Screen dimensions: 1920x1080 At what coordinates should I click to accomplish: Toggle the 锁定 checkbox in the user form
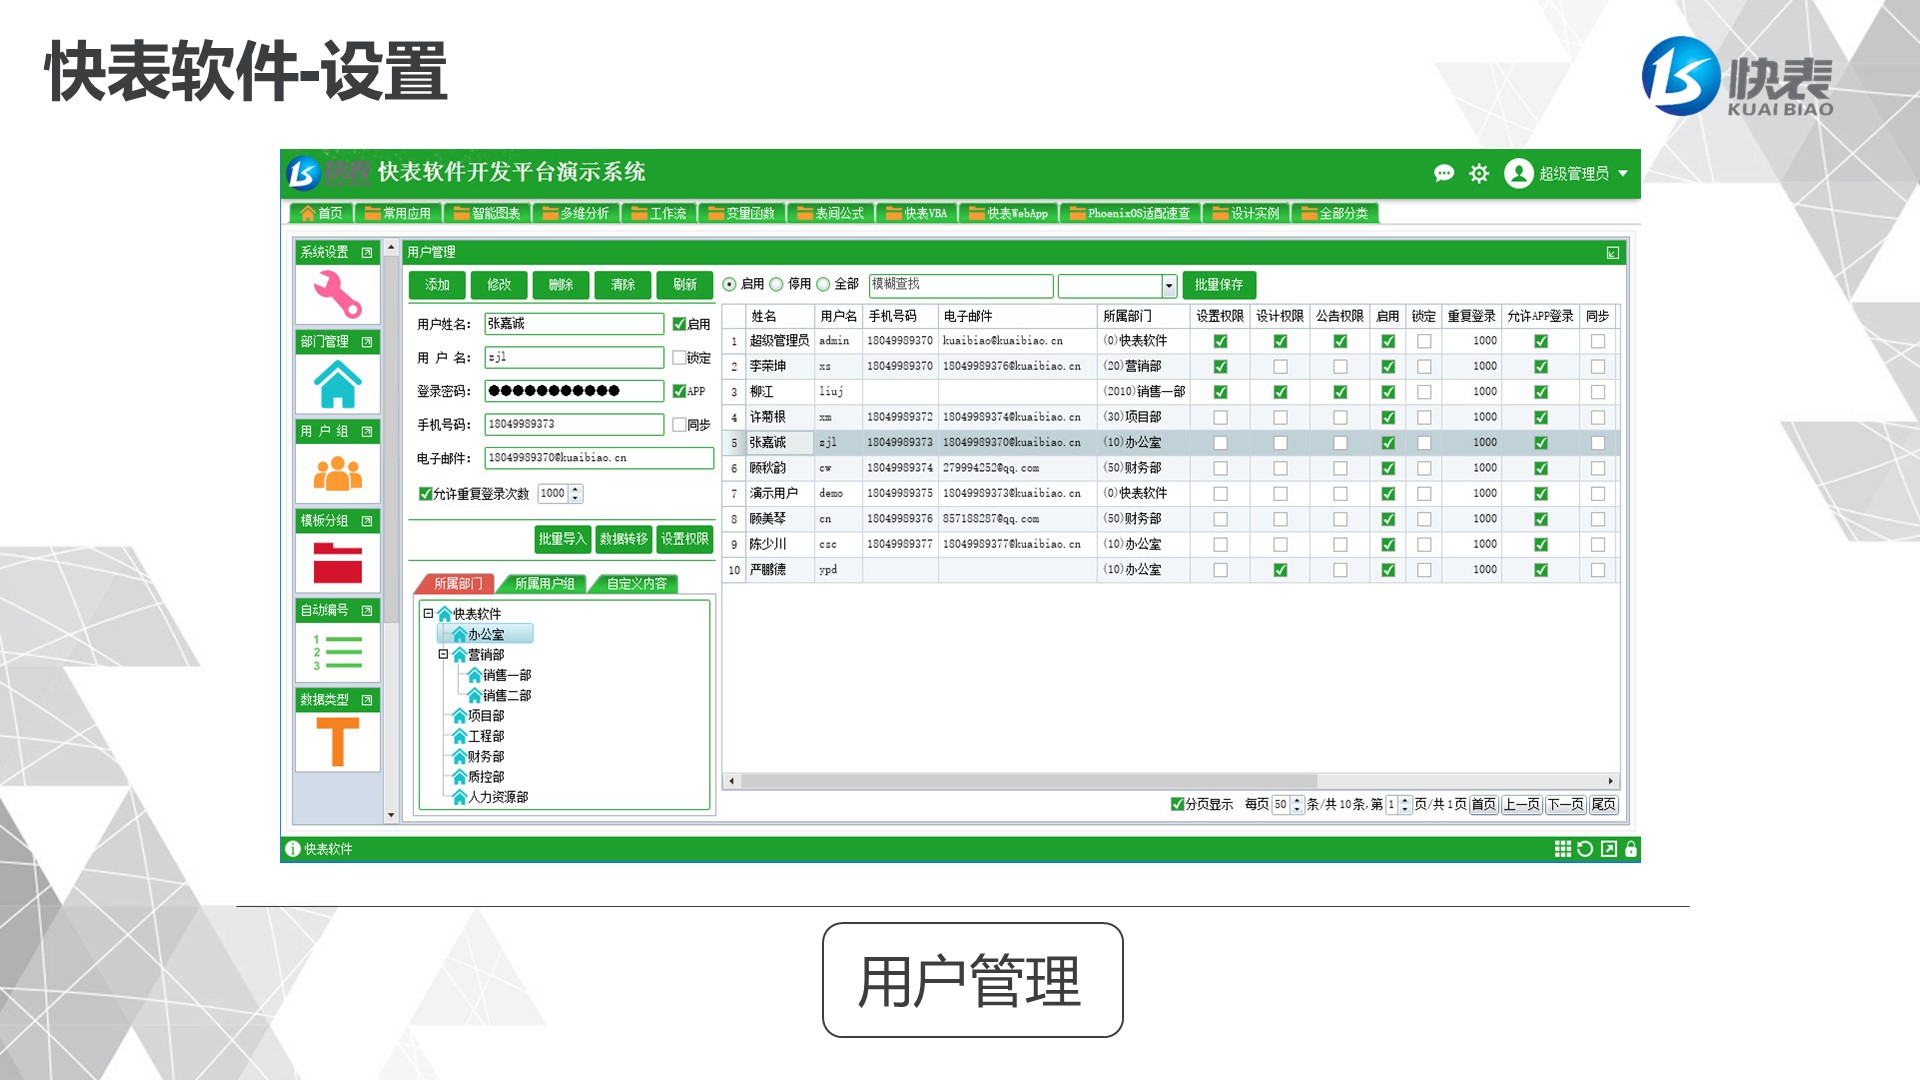[x=679, y=358]
